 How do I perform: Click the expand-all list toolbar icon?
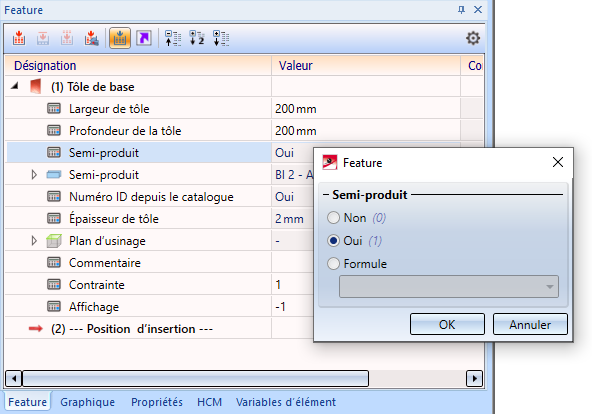221,38
